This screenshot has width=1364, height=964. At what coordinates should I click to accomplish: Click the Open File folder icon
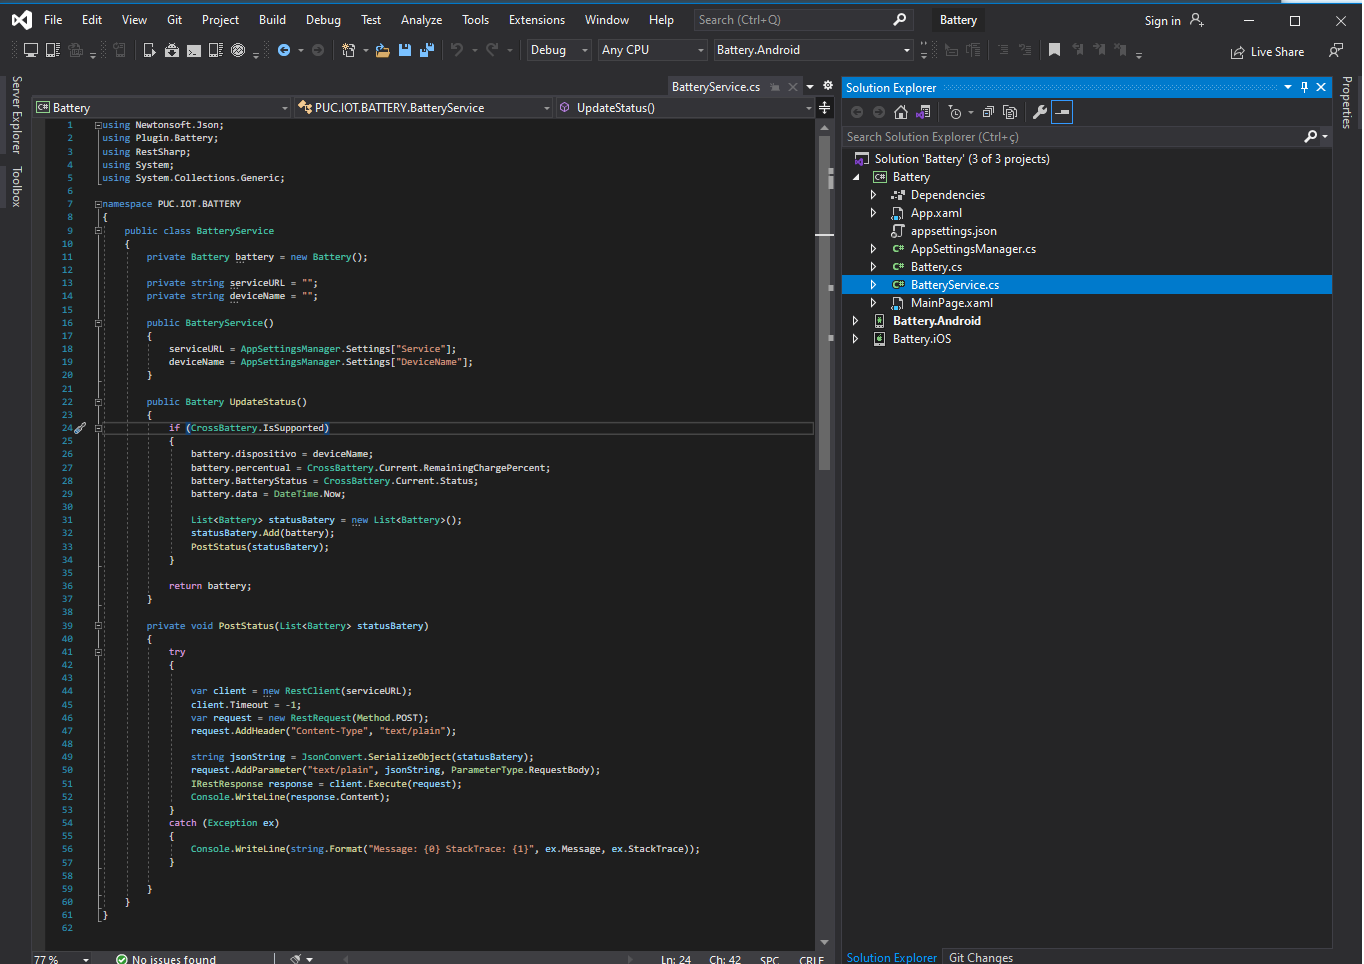[382, 50]
